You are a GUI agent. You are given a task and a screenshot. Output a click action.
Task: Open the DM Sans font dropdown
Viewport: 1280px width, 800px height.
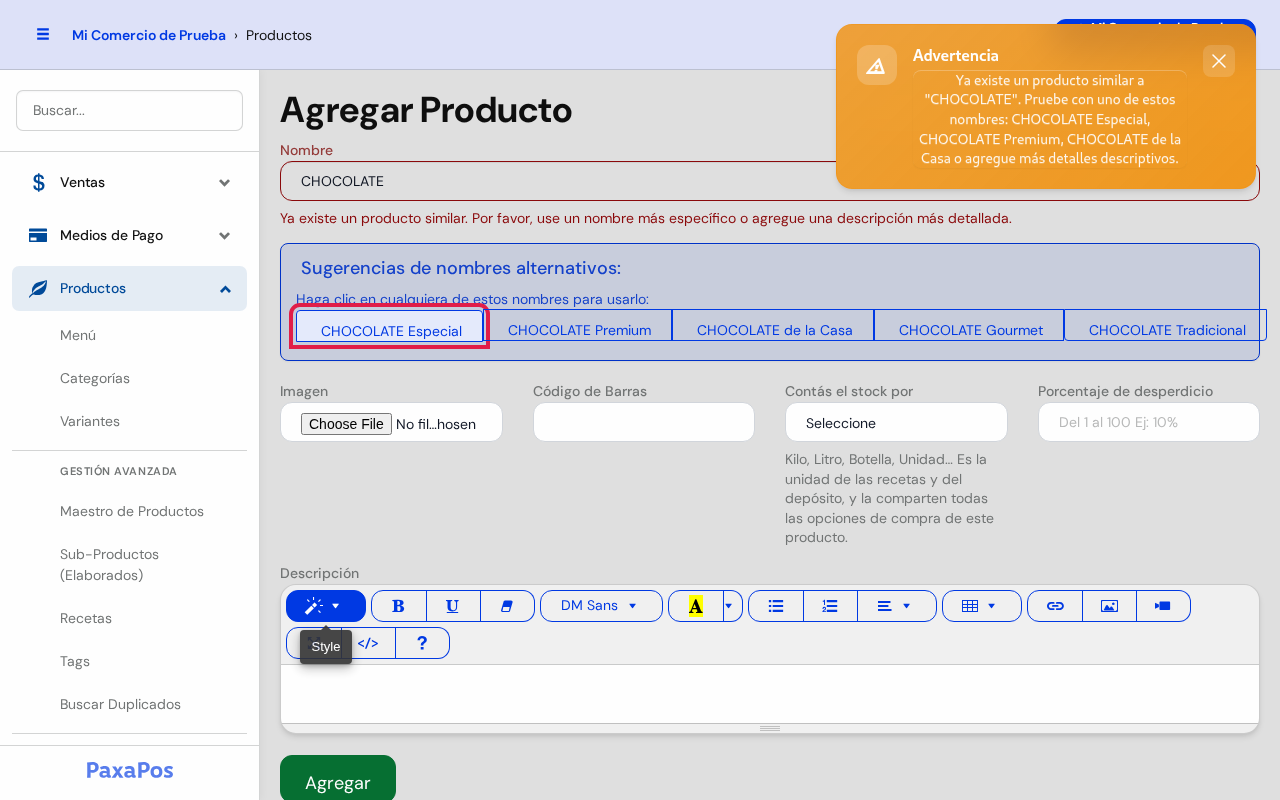601,606
